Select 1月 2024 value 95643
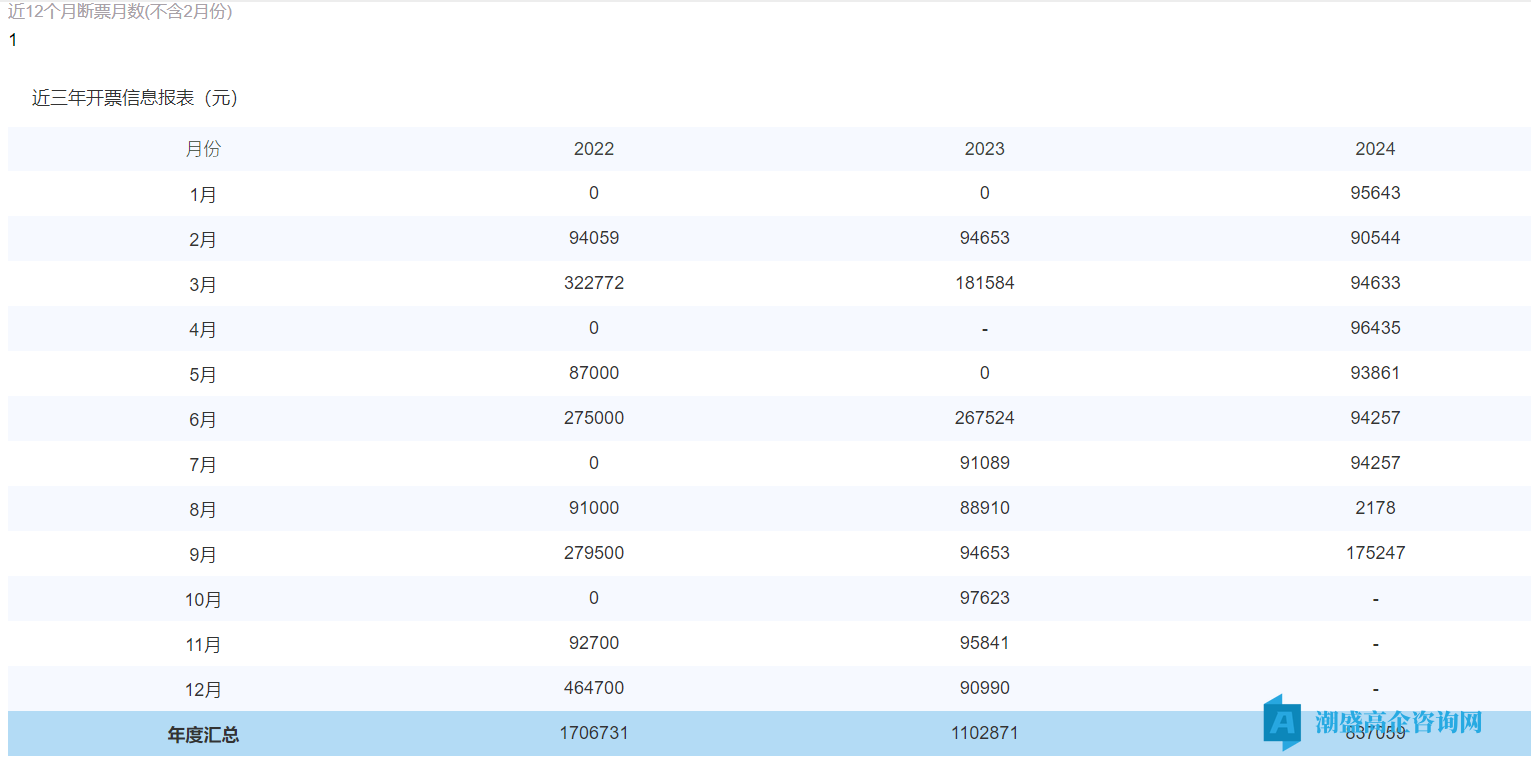1531x757 pixels. pyautogui.click(x=1375, y=193)
